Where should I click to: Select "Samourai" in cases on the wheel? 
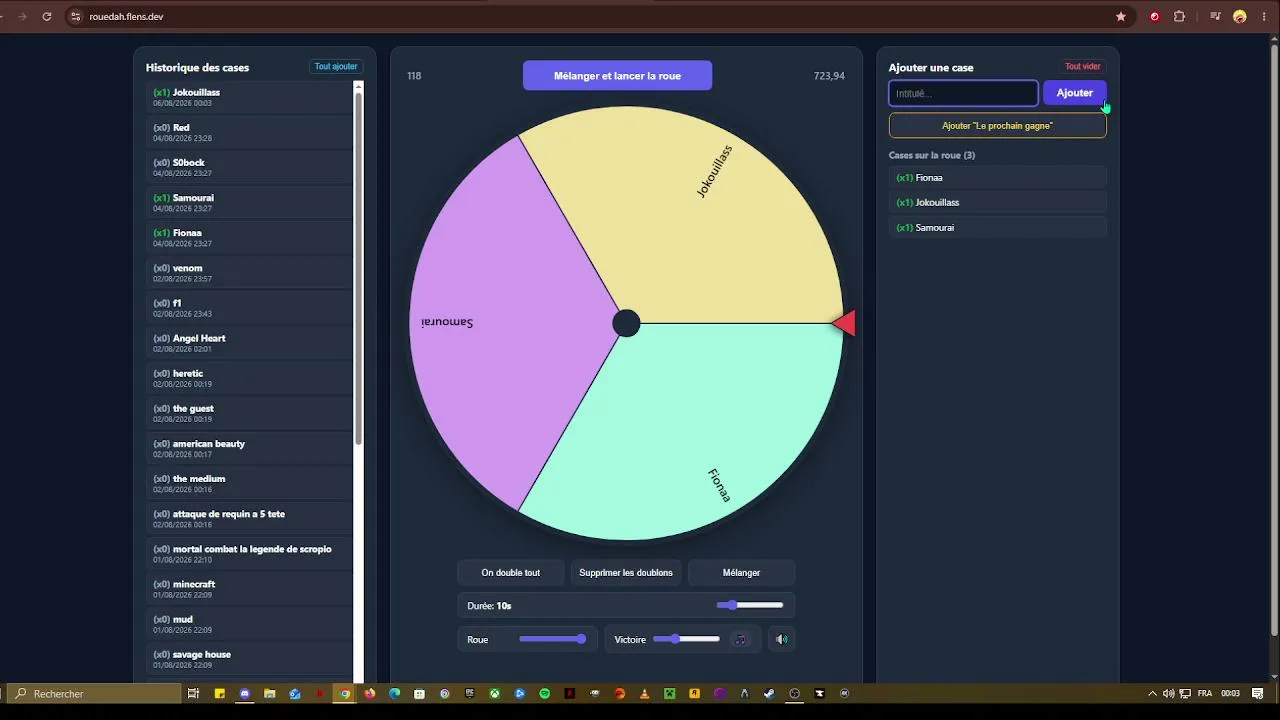997,227
